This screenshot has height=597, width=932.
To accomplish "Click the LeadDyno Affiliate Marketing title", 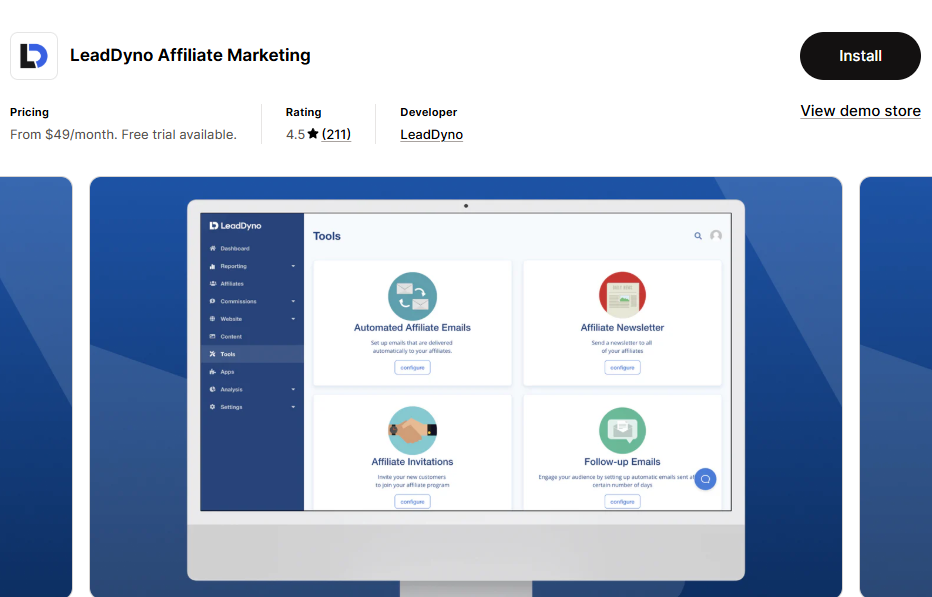I will (190, 55).
